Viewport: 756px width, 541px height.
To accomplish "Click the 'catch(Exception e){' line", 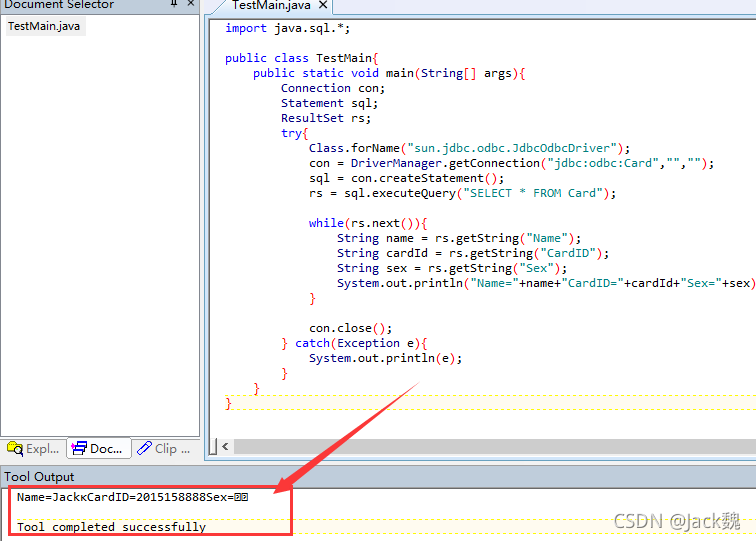I will (x=354, y=343).
